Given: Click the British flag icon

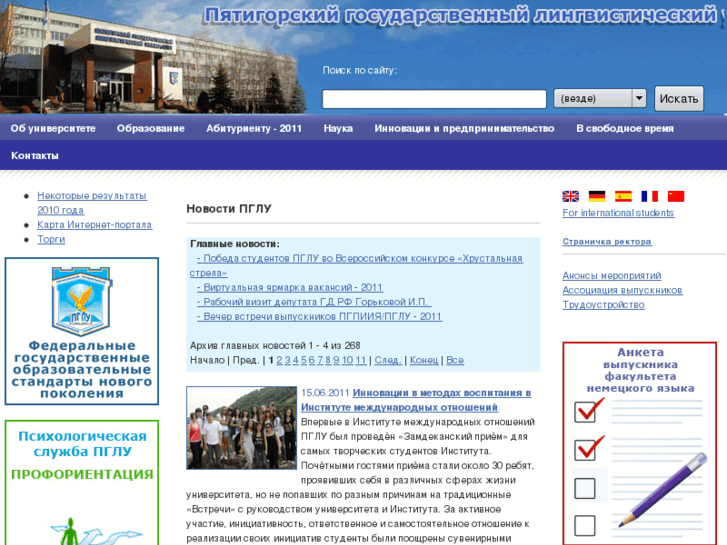Looking at the screenshot, I should (x=570, y=196).
